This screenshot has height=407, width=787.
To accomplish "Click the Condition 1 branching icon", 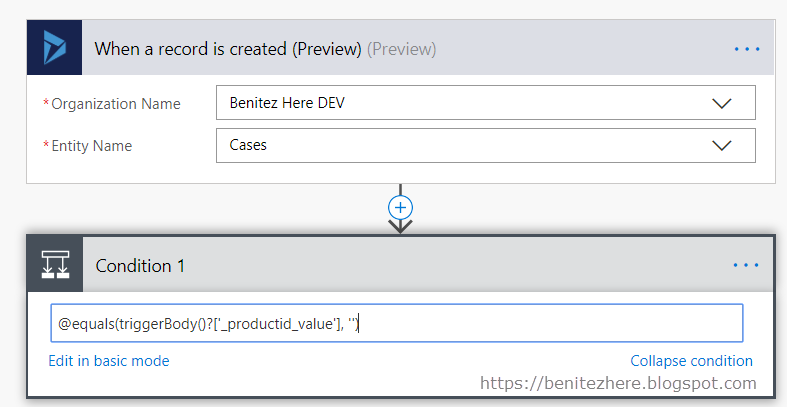I will [54, 265].
